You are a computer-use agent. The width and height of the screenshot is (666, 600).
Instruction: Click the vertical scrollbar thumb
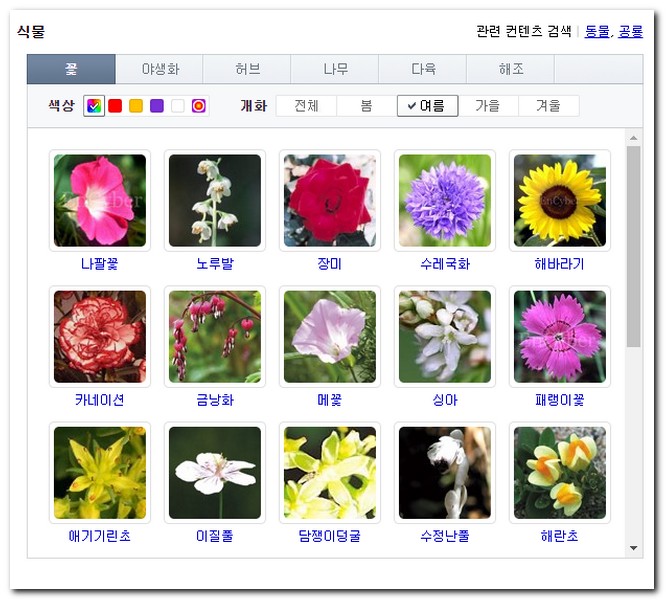[x=634, y=247]
